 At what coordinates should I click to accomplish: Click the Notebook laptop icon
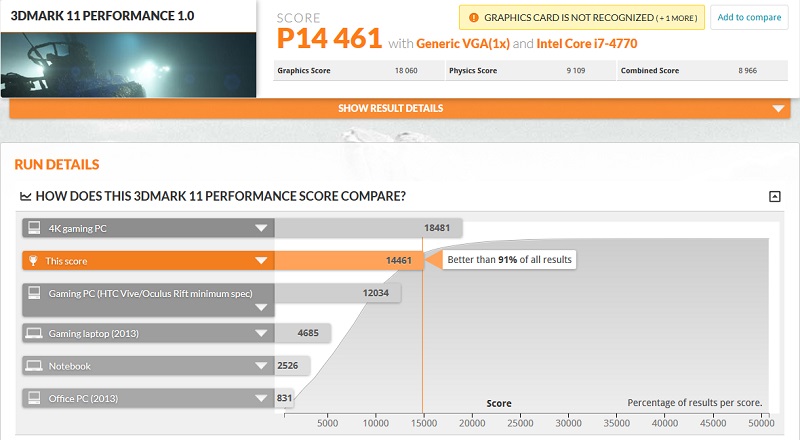(x=35, y=366)
